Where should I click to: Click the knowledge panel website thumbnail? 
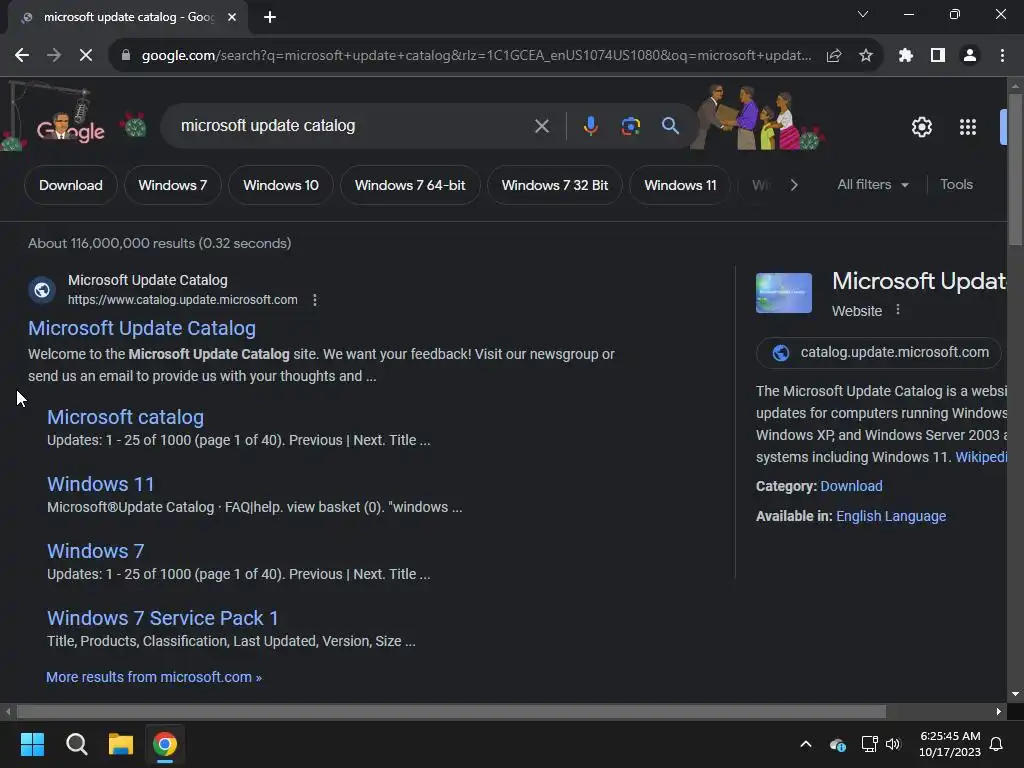784,293
